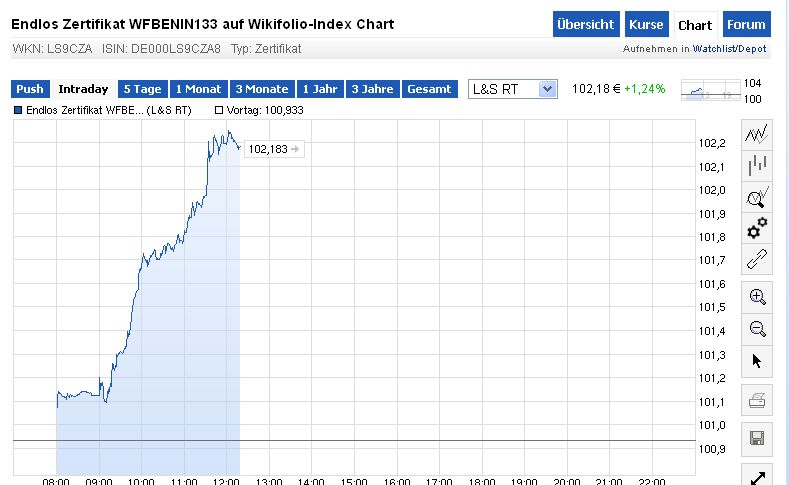789x485 pixels.
Task: Toggle the Vortag legend box
Action: pos(219,110)
